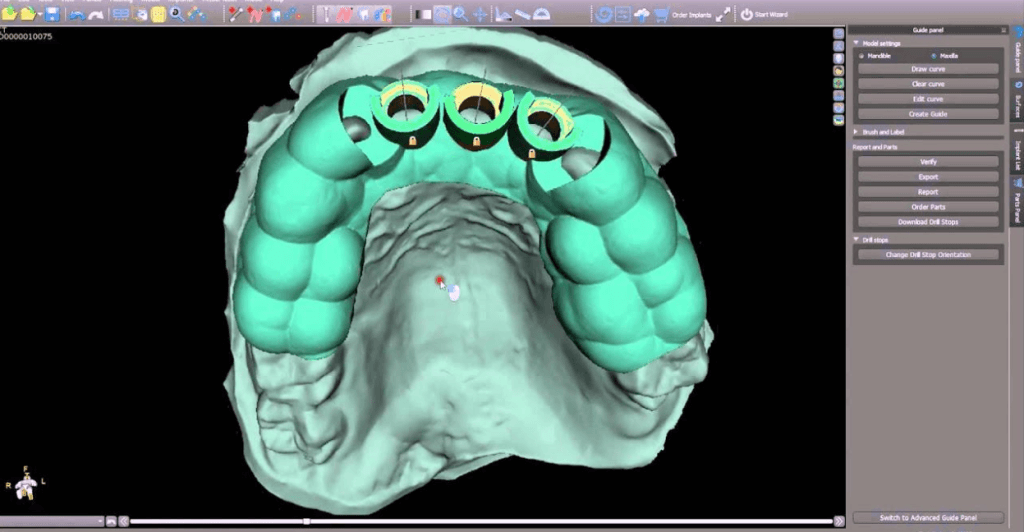Open the dropdown arrow beside the open folder icon
The width and height of the screenshot is (1024, 532).
click(x=40, y=14)
